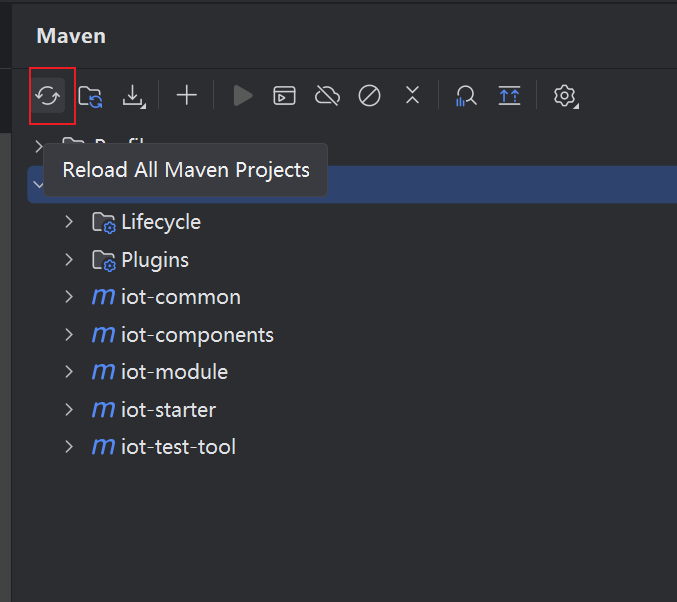Select the iot-test-tool module
This screenshot has width=677, height=602.
point(178,447)
